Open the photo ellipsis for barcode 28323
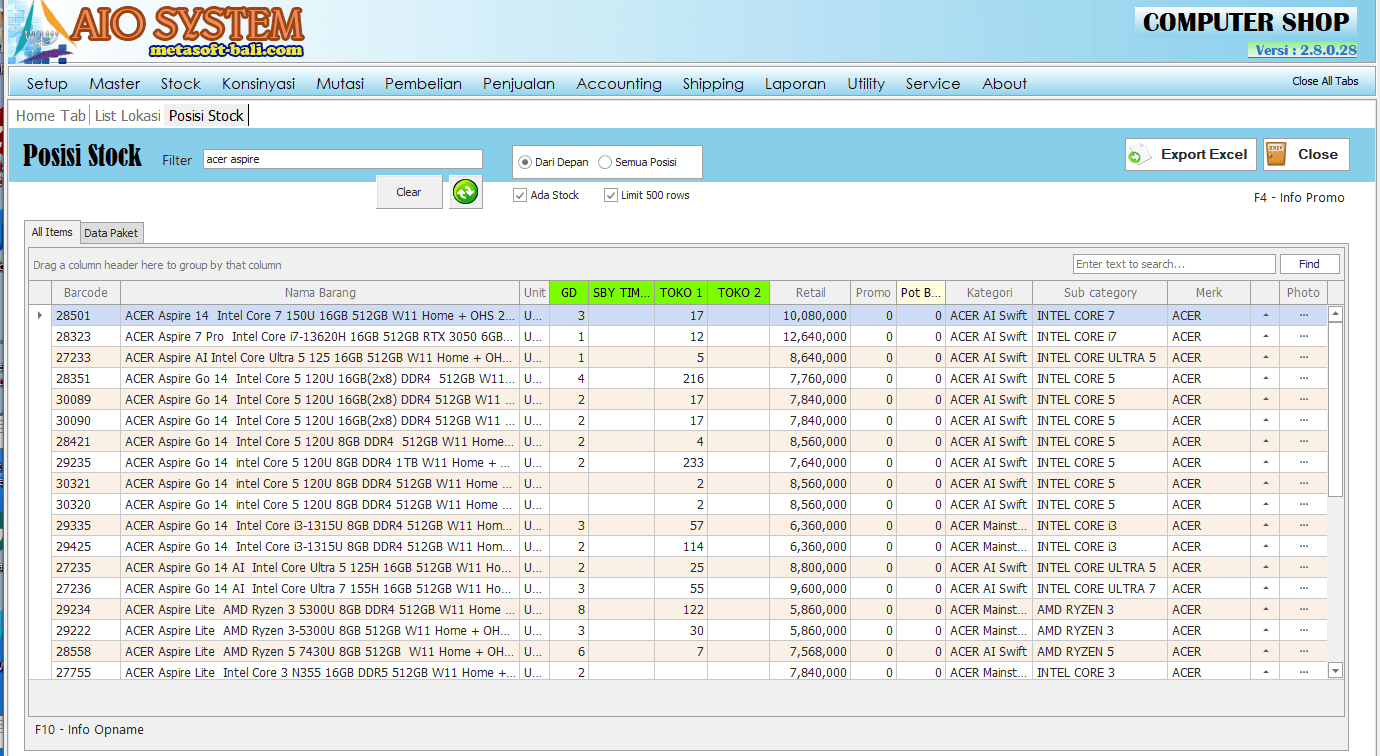The height and width of the screenshot is (756, 1380). 1303,336
